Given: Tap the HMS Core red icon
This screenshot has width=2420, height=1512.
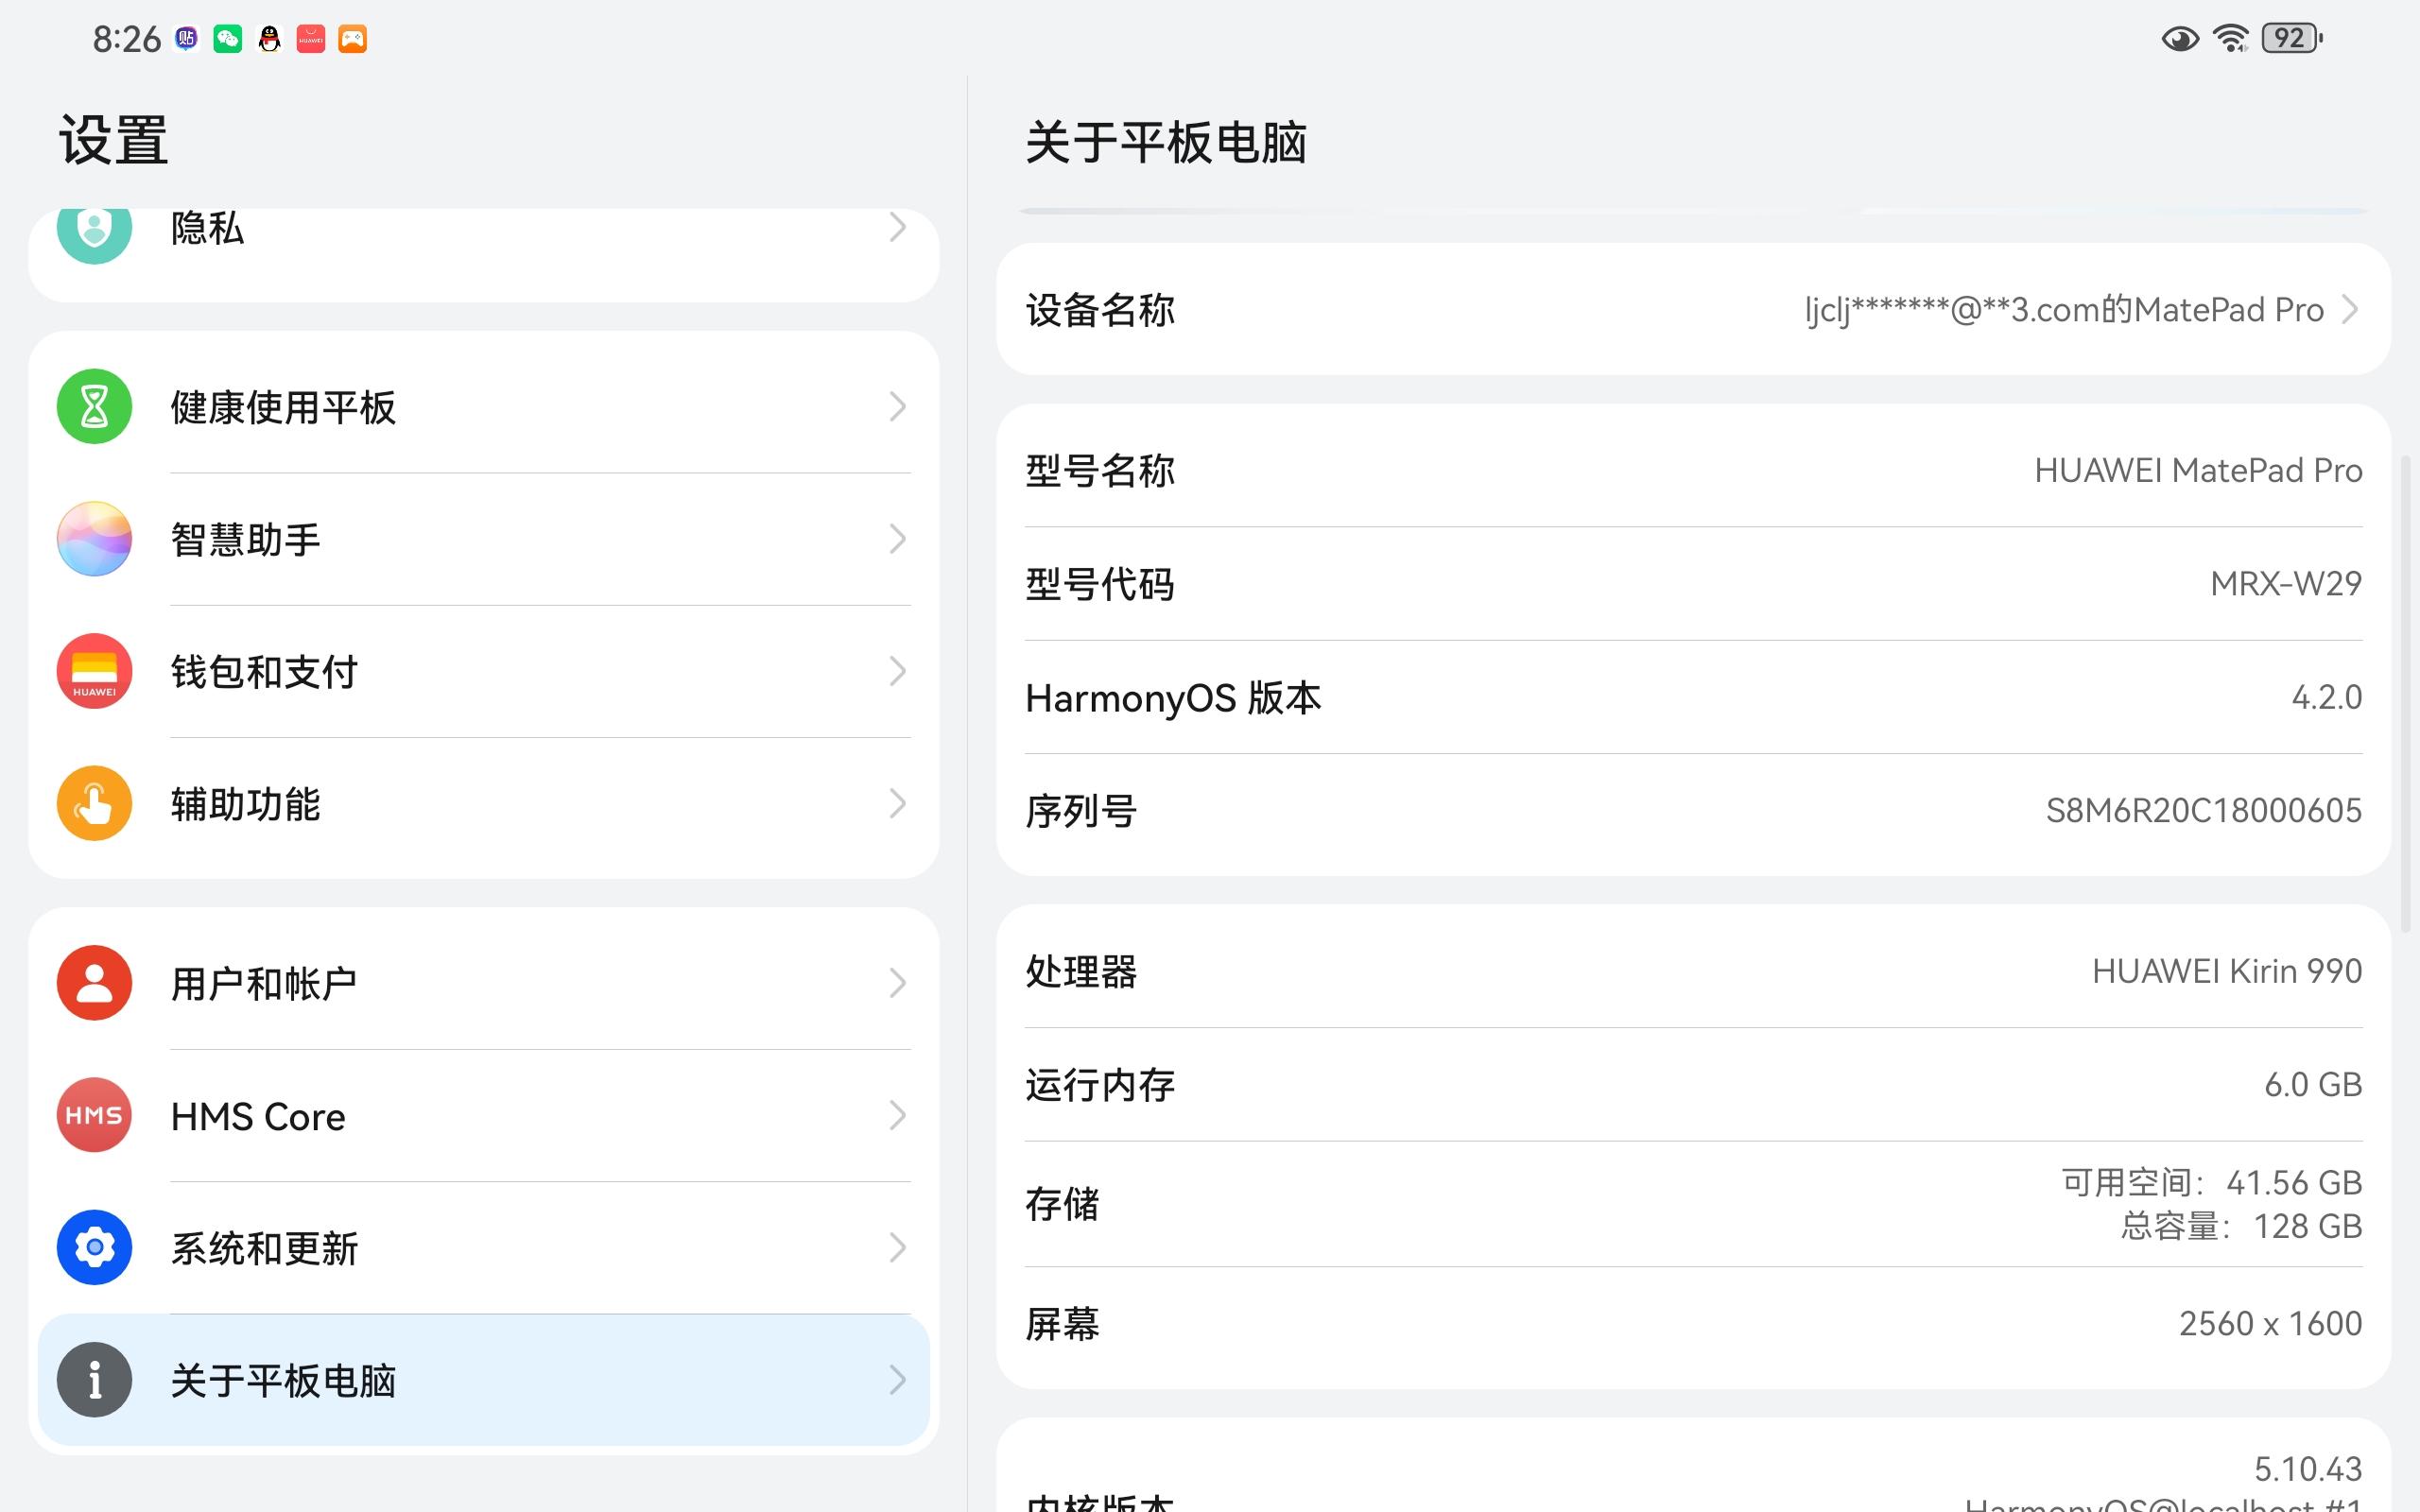Looking at the screenshot, I should (94, 1115).
